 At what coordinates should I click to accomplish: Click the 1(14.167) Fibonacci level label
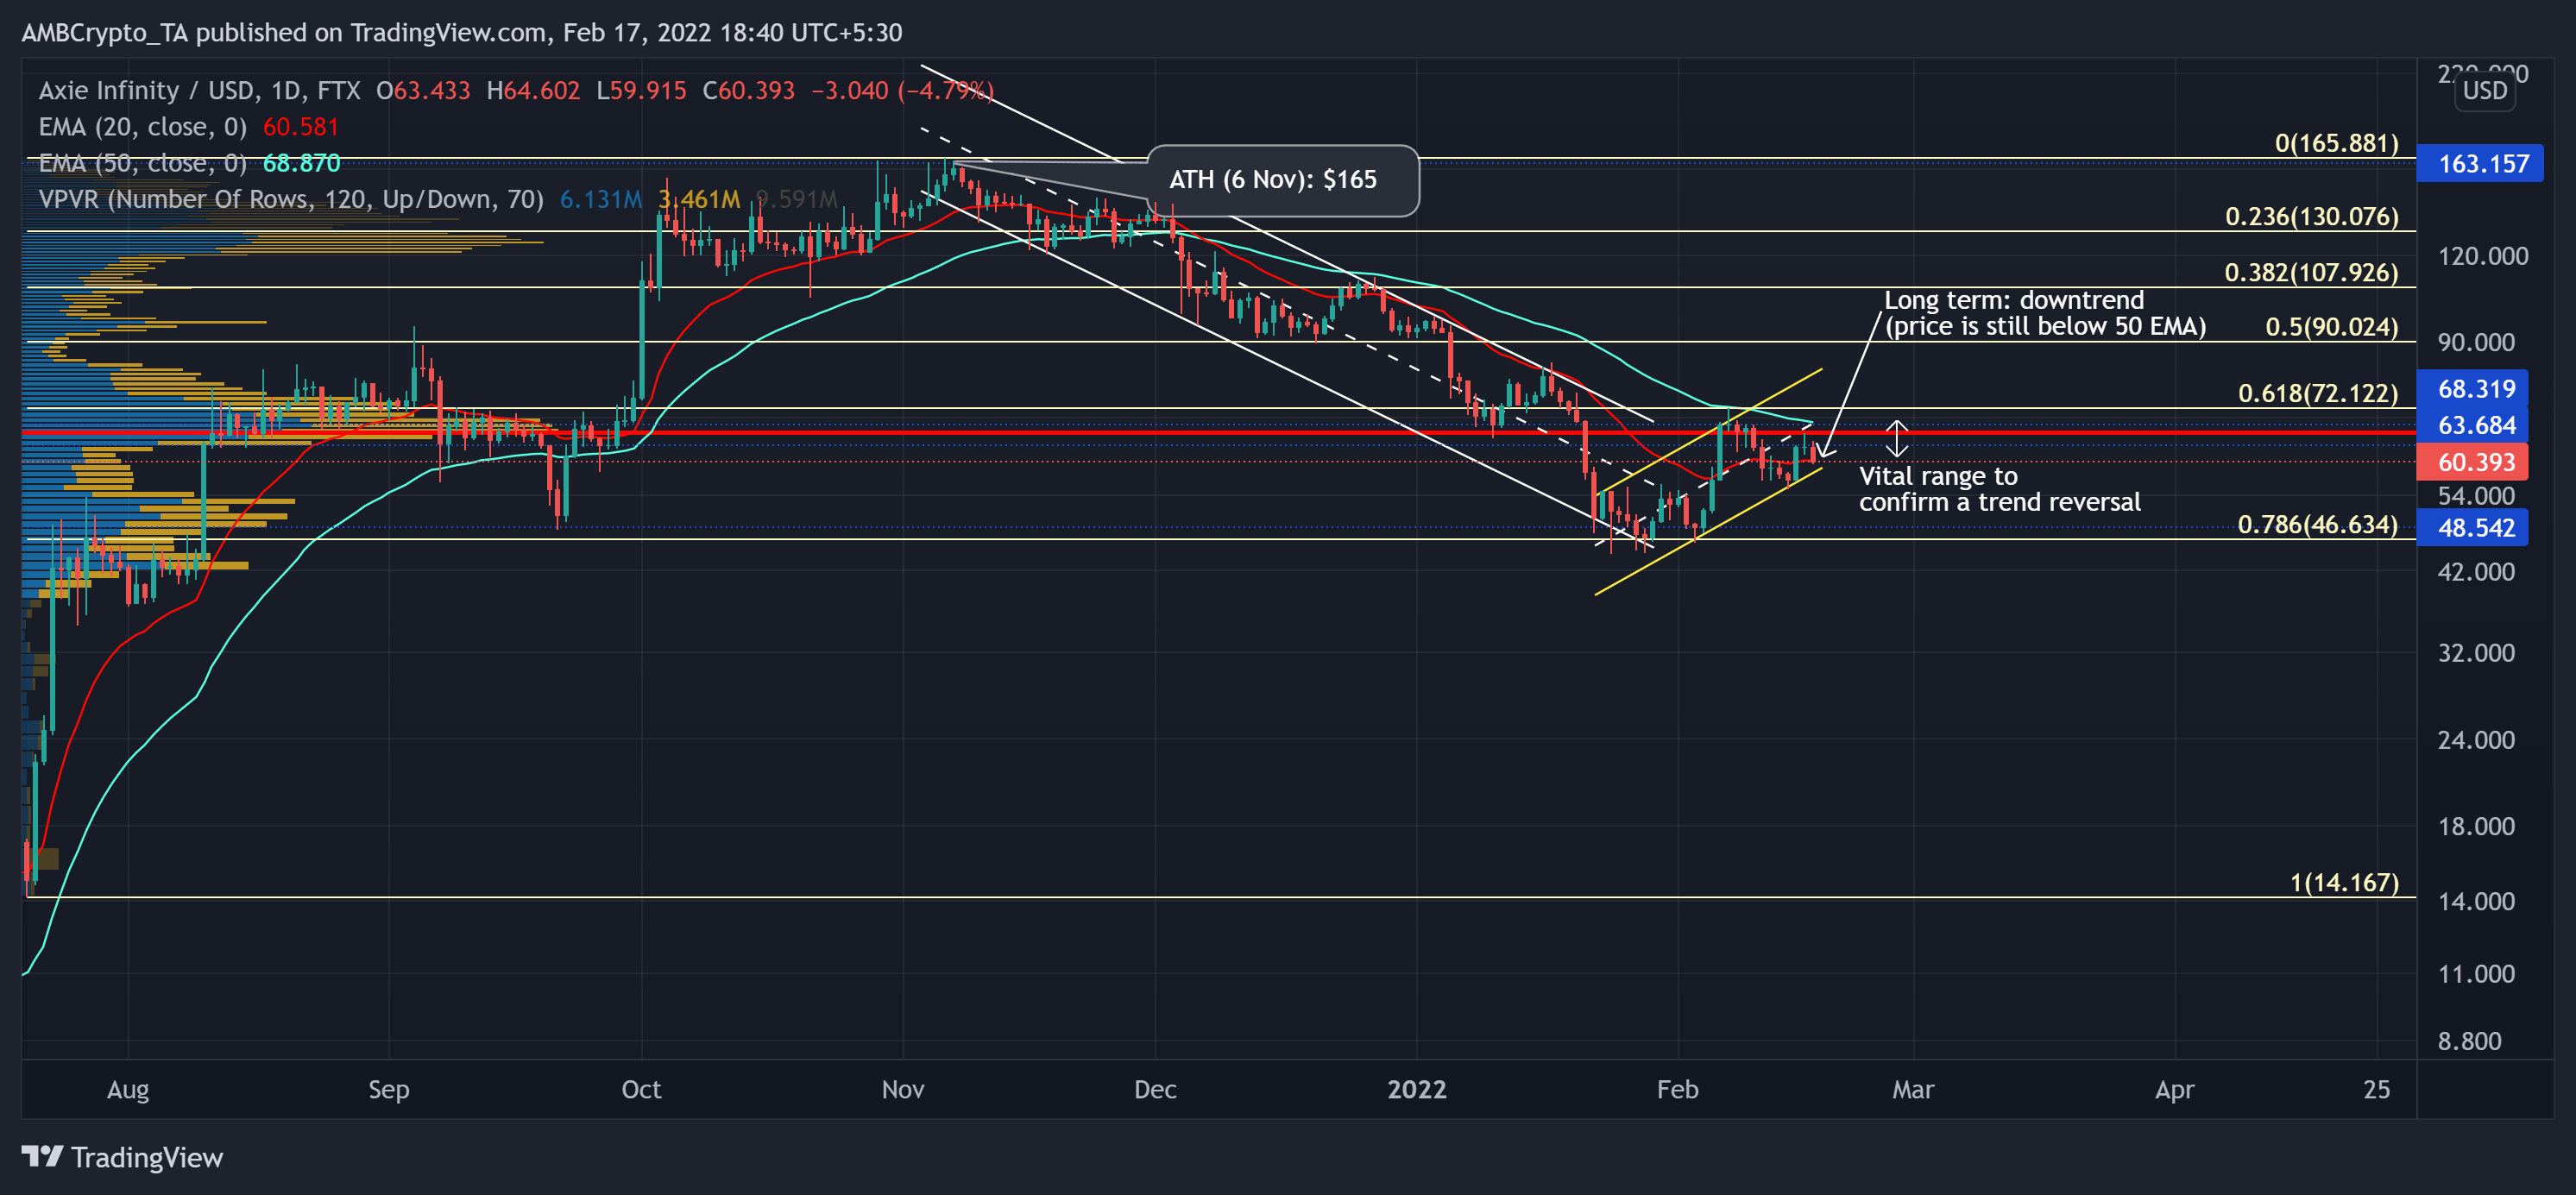2343,883
